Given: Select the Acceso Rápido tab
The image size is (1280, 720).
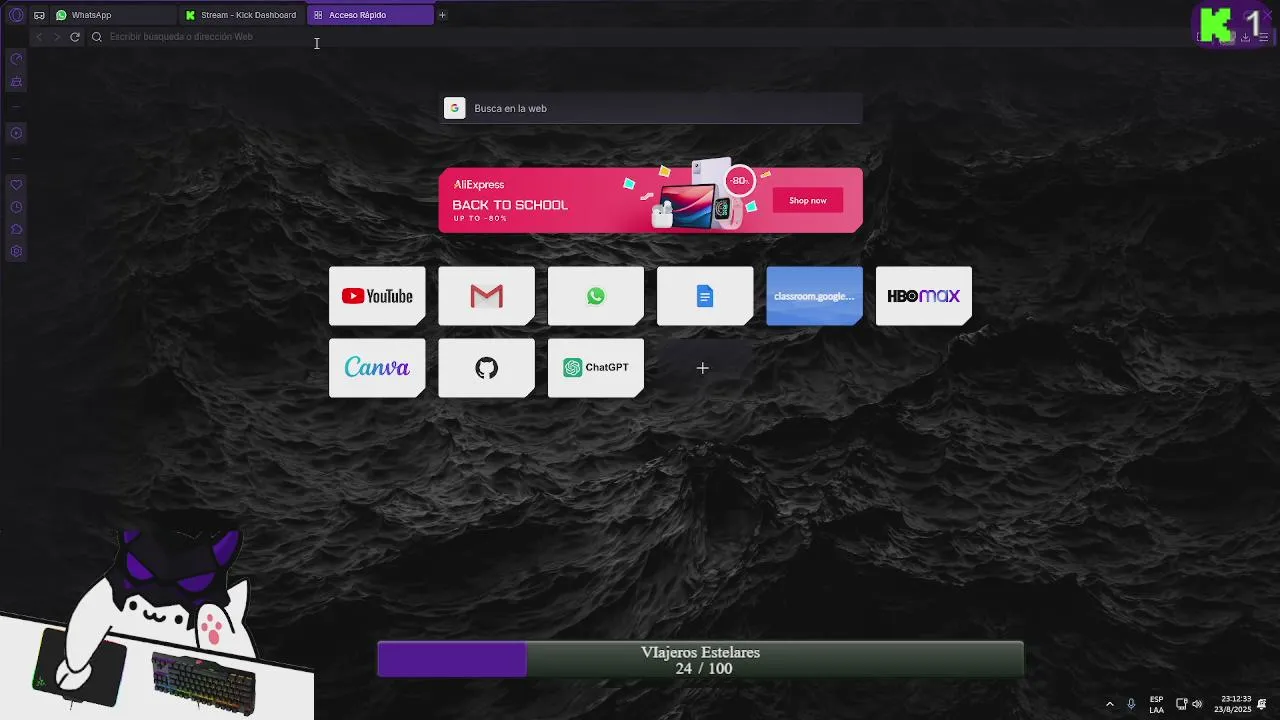Looking at the screenshot, I should pos(370,15).
